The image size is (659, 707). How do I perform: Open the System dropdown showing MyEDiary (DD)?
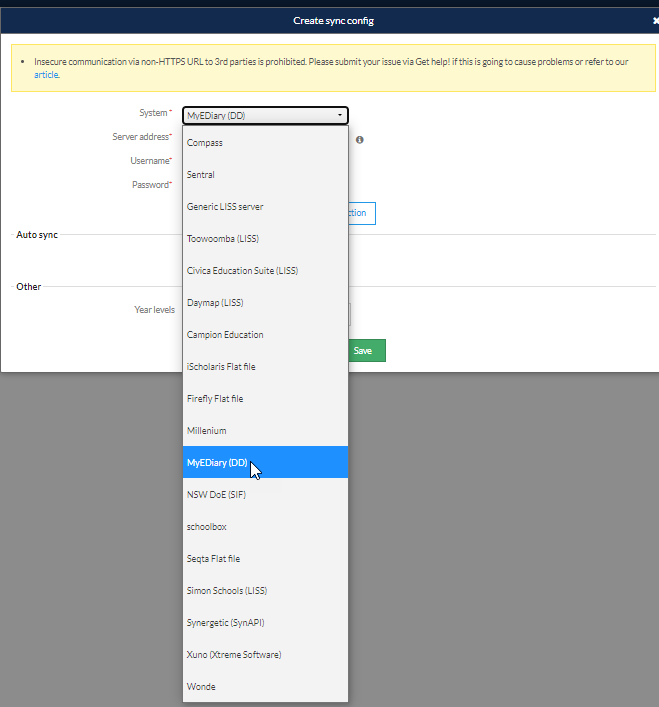265,115
